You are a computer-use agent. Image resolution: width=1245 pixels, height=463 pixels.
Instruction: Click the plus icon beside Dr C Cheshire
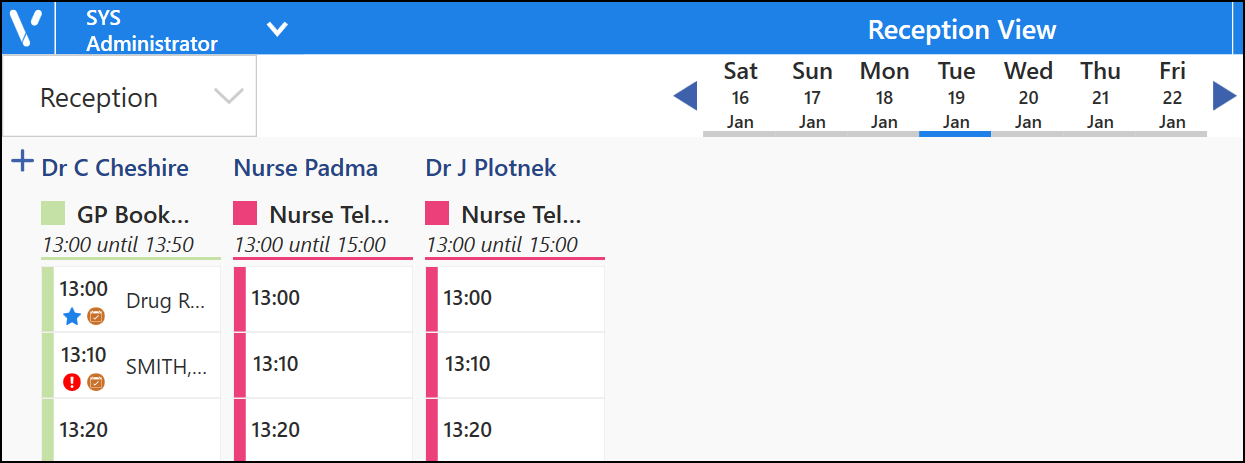pos(22,162)
